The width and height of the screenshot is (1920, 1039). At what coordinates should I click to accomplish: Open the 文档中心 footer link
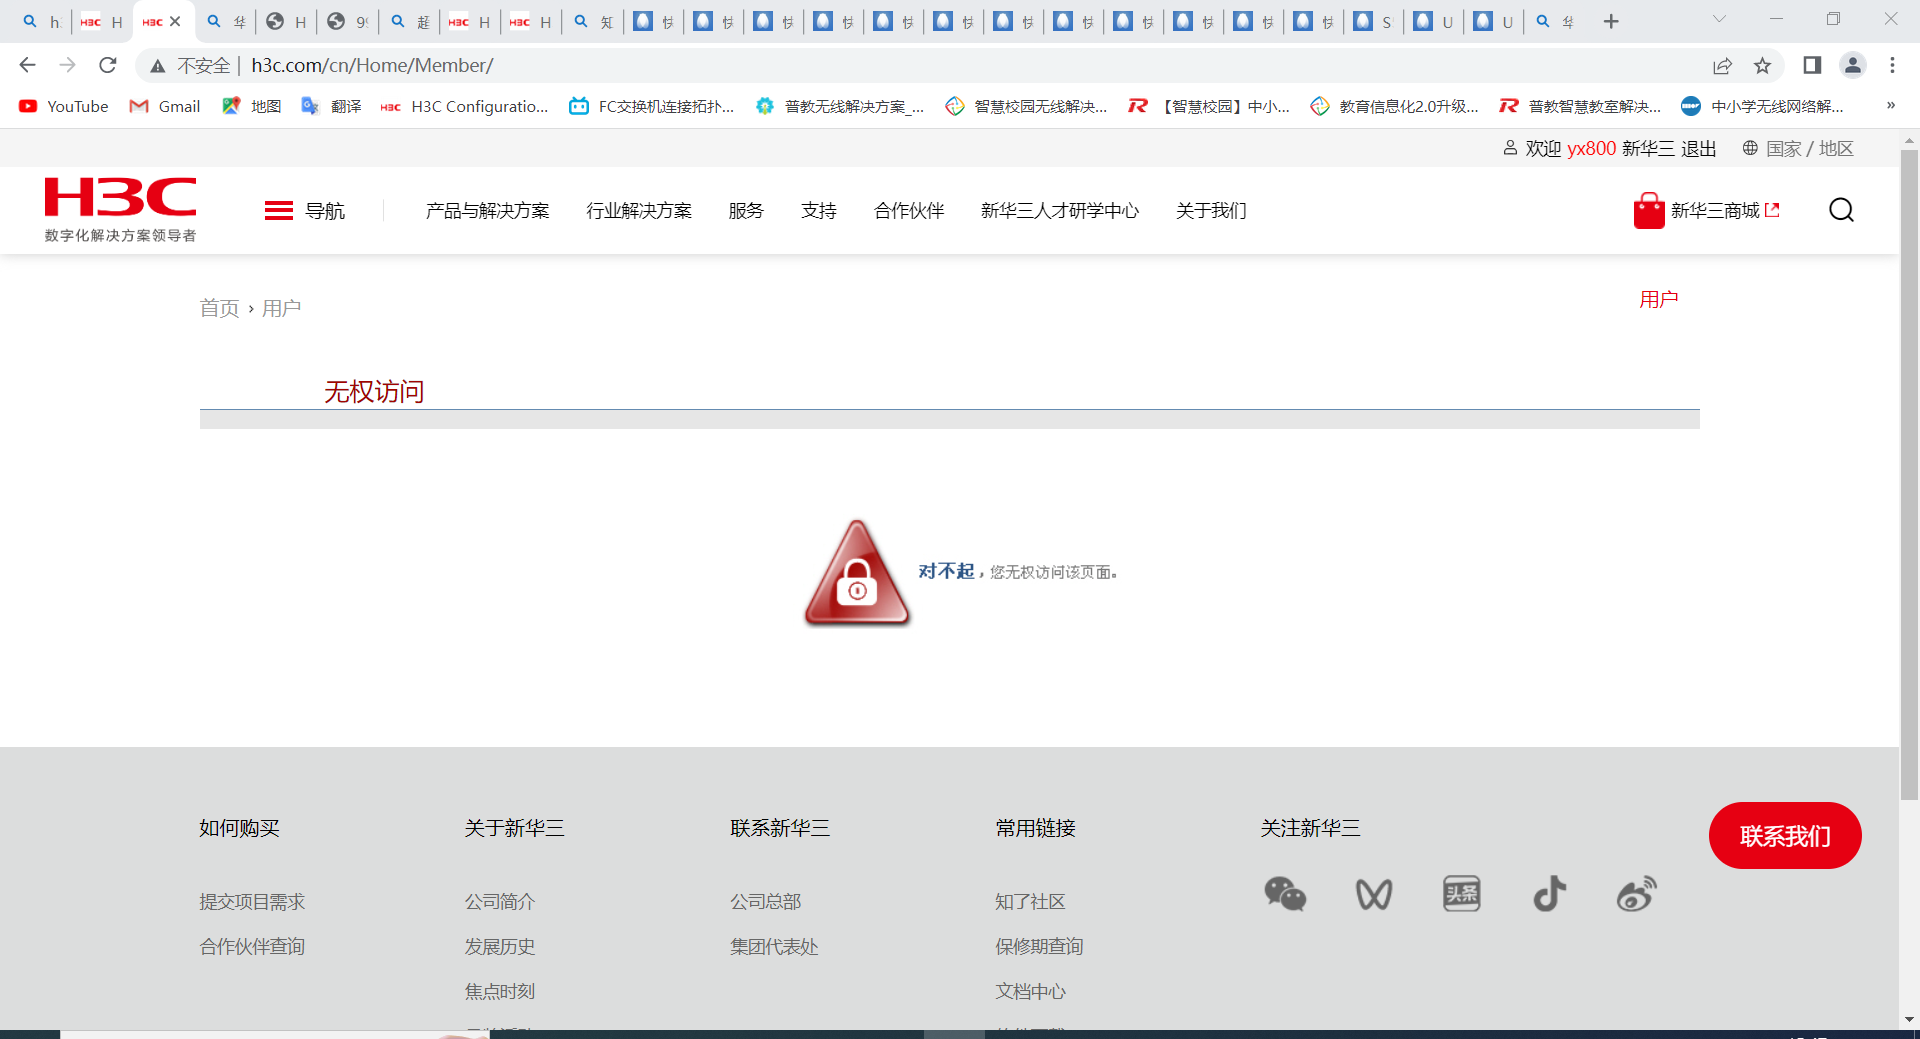(1031, 992)
